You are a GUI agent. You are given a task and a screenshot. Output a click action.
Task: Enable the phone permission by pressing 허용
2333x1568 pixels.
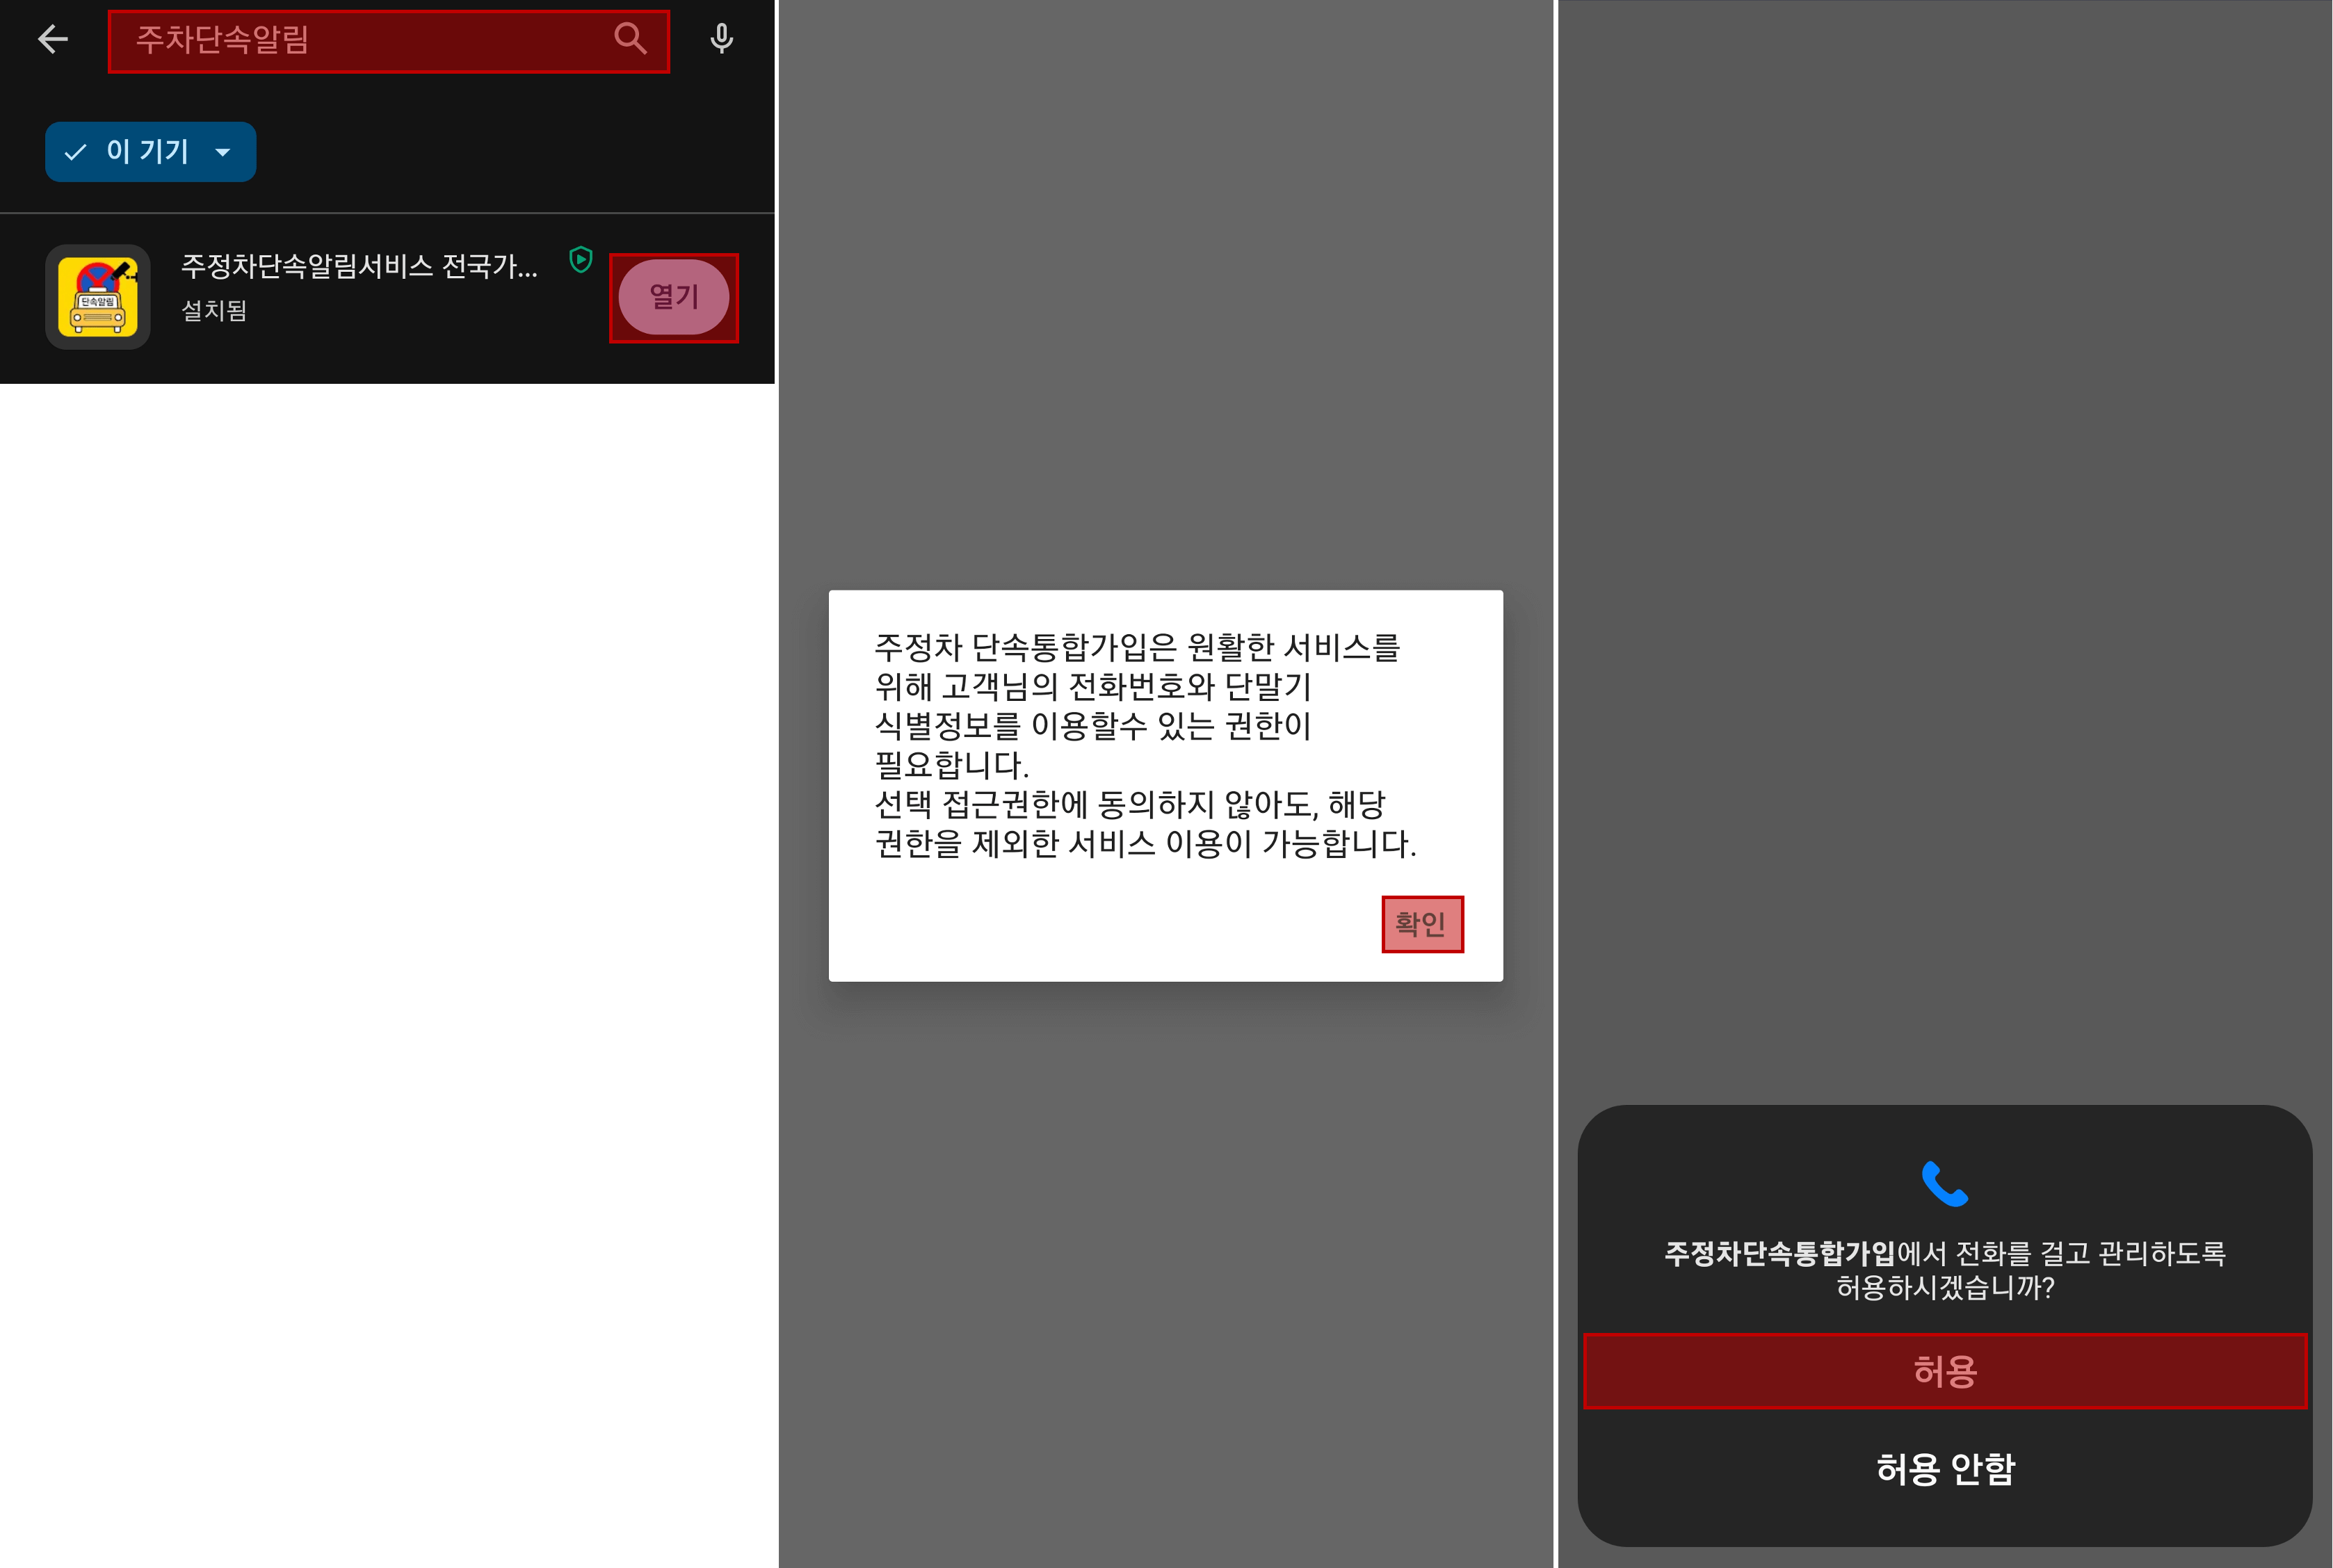(x=1945, y=1371)
